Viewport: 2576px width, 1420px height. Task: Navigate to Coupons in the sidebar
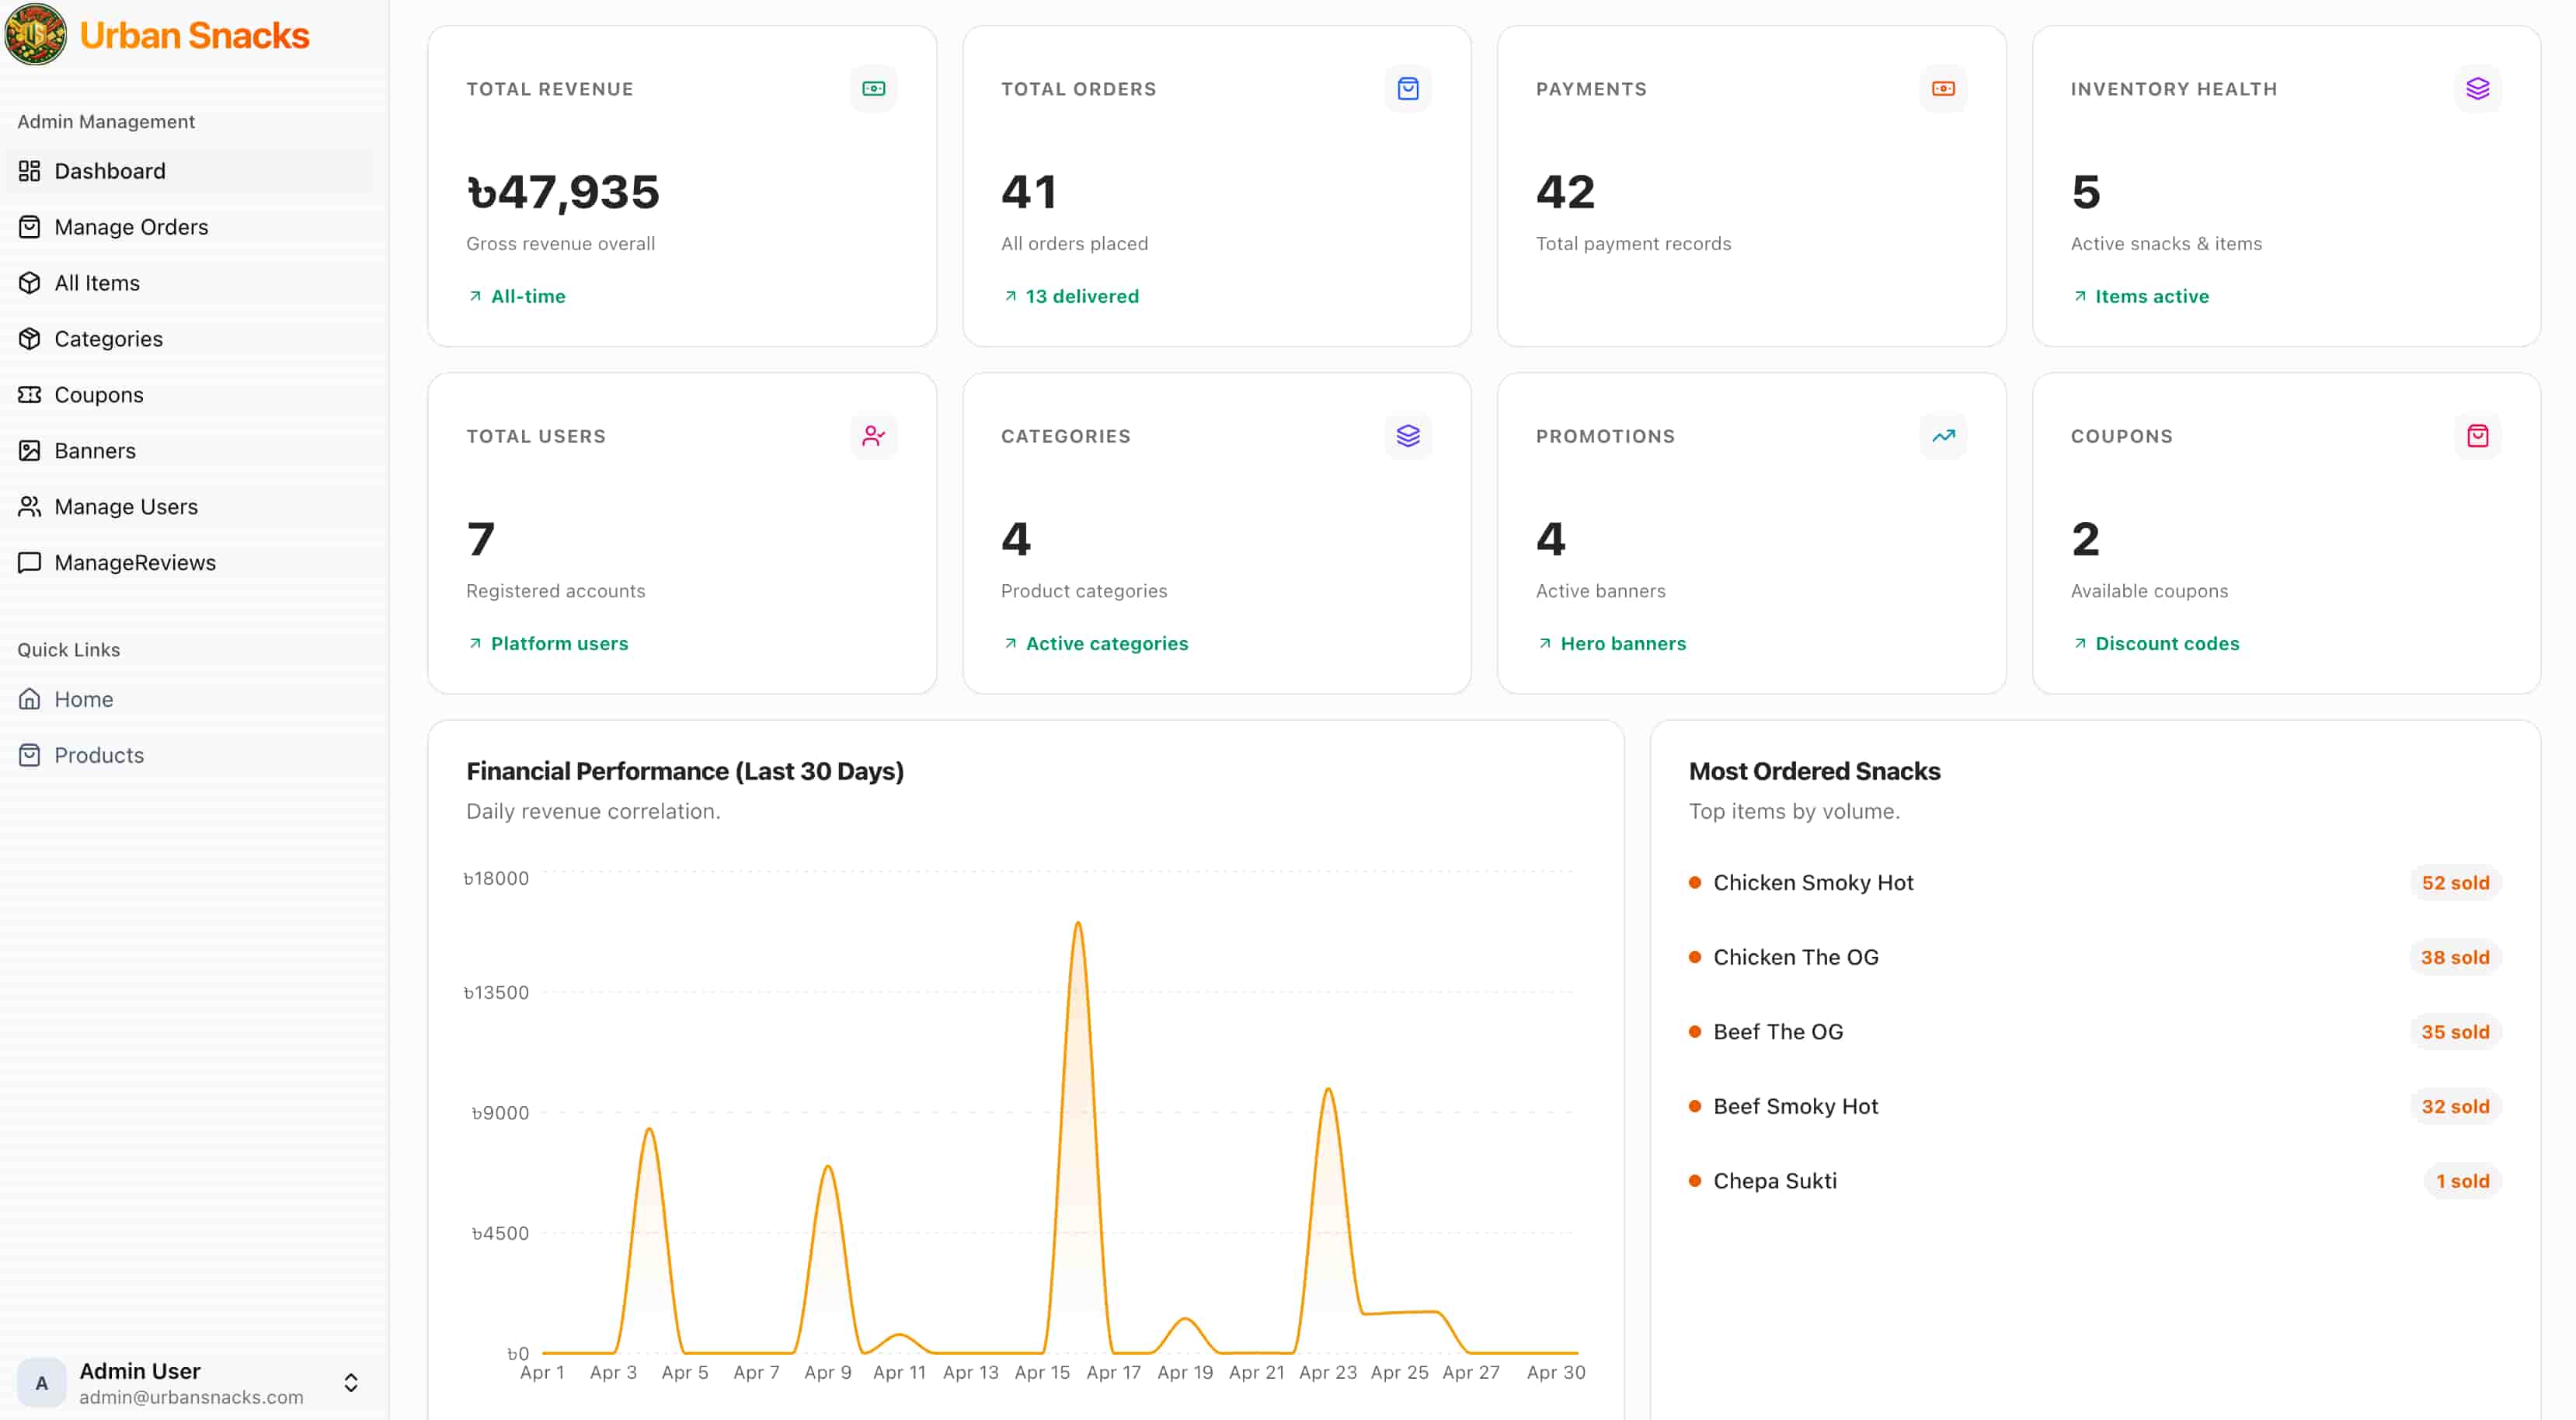pos(190,395)
